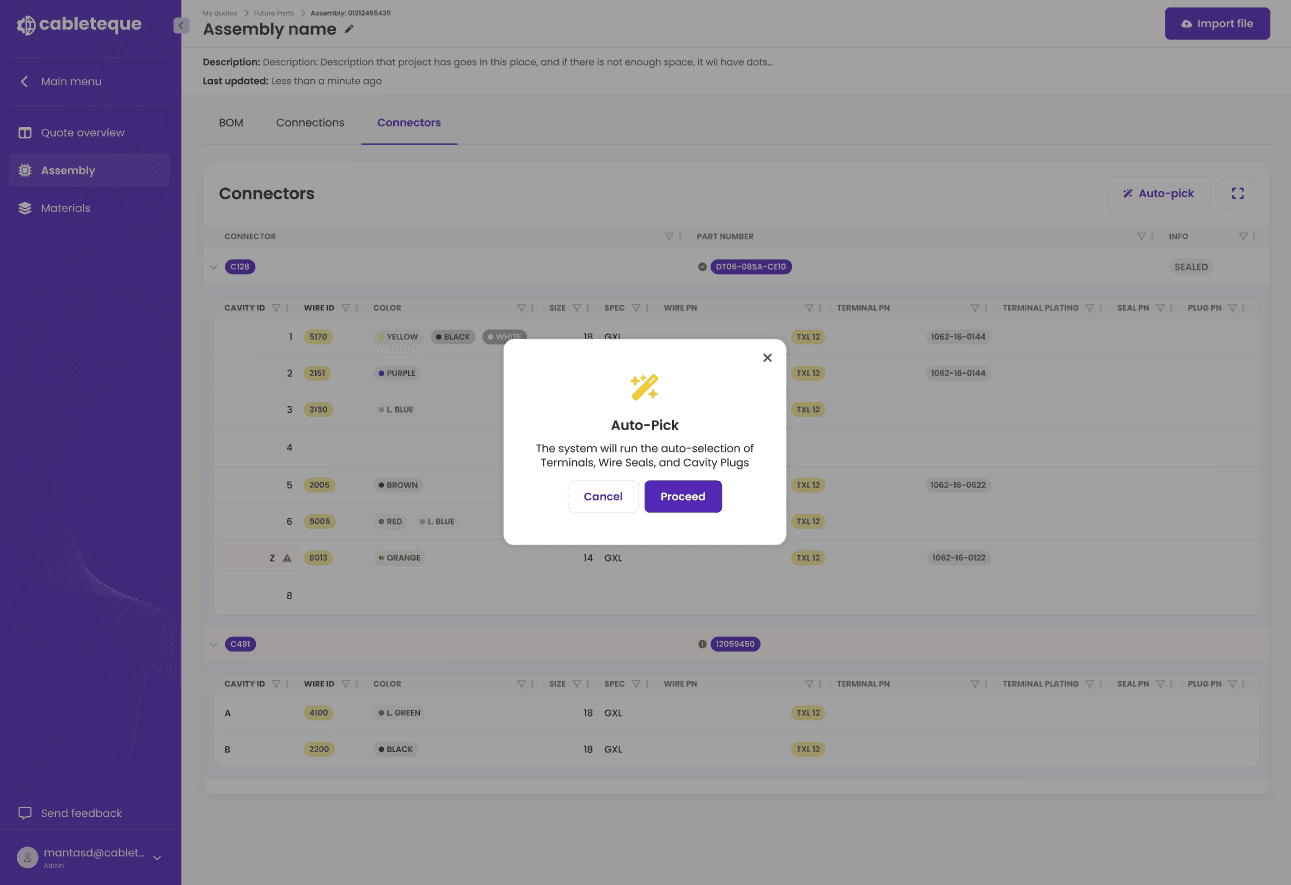Screen dimensions: 1291x885
Task: Click wire ID 8013 tag
Action: (319, 558)
